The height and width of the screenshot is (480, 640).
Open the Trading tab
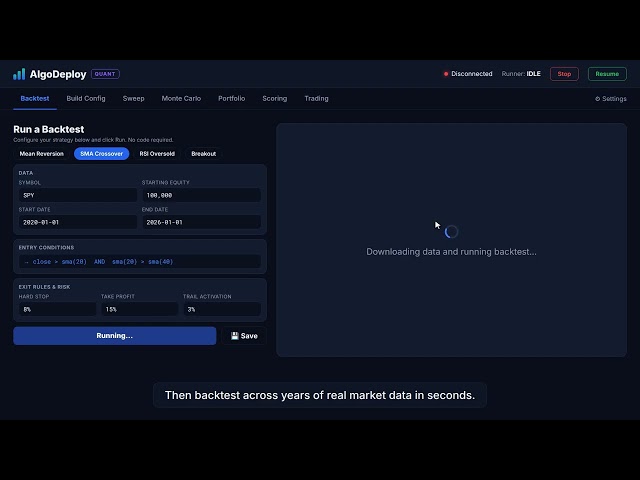(x=316, y=98)
